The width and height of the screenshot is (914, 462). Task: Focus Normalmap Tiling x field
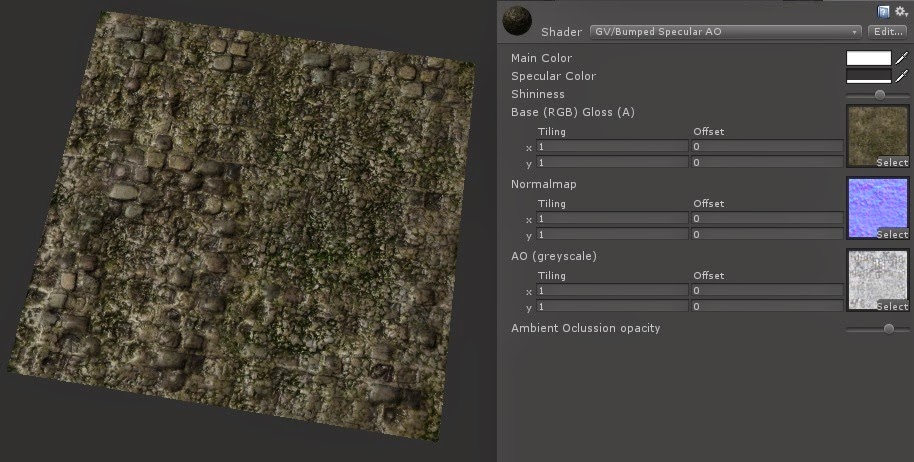pyautogui.click(x=612, y=218)
